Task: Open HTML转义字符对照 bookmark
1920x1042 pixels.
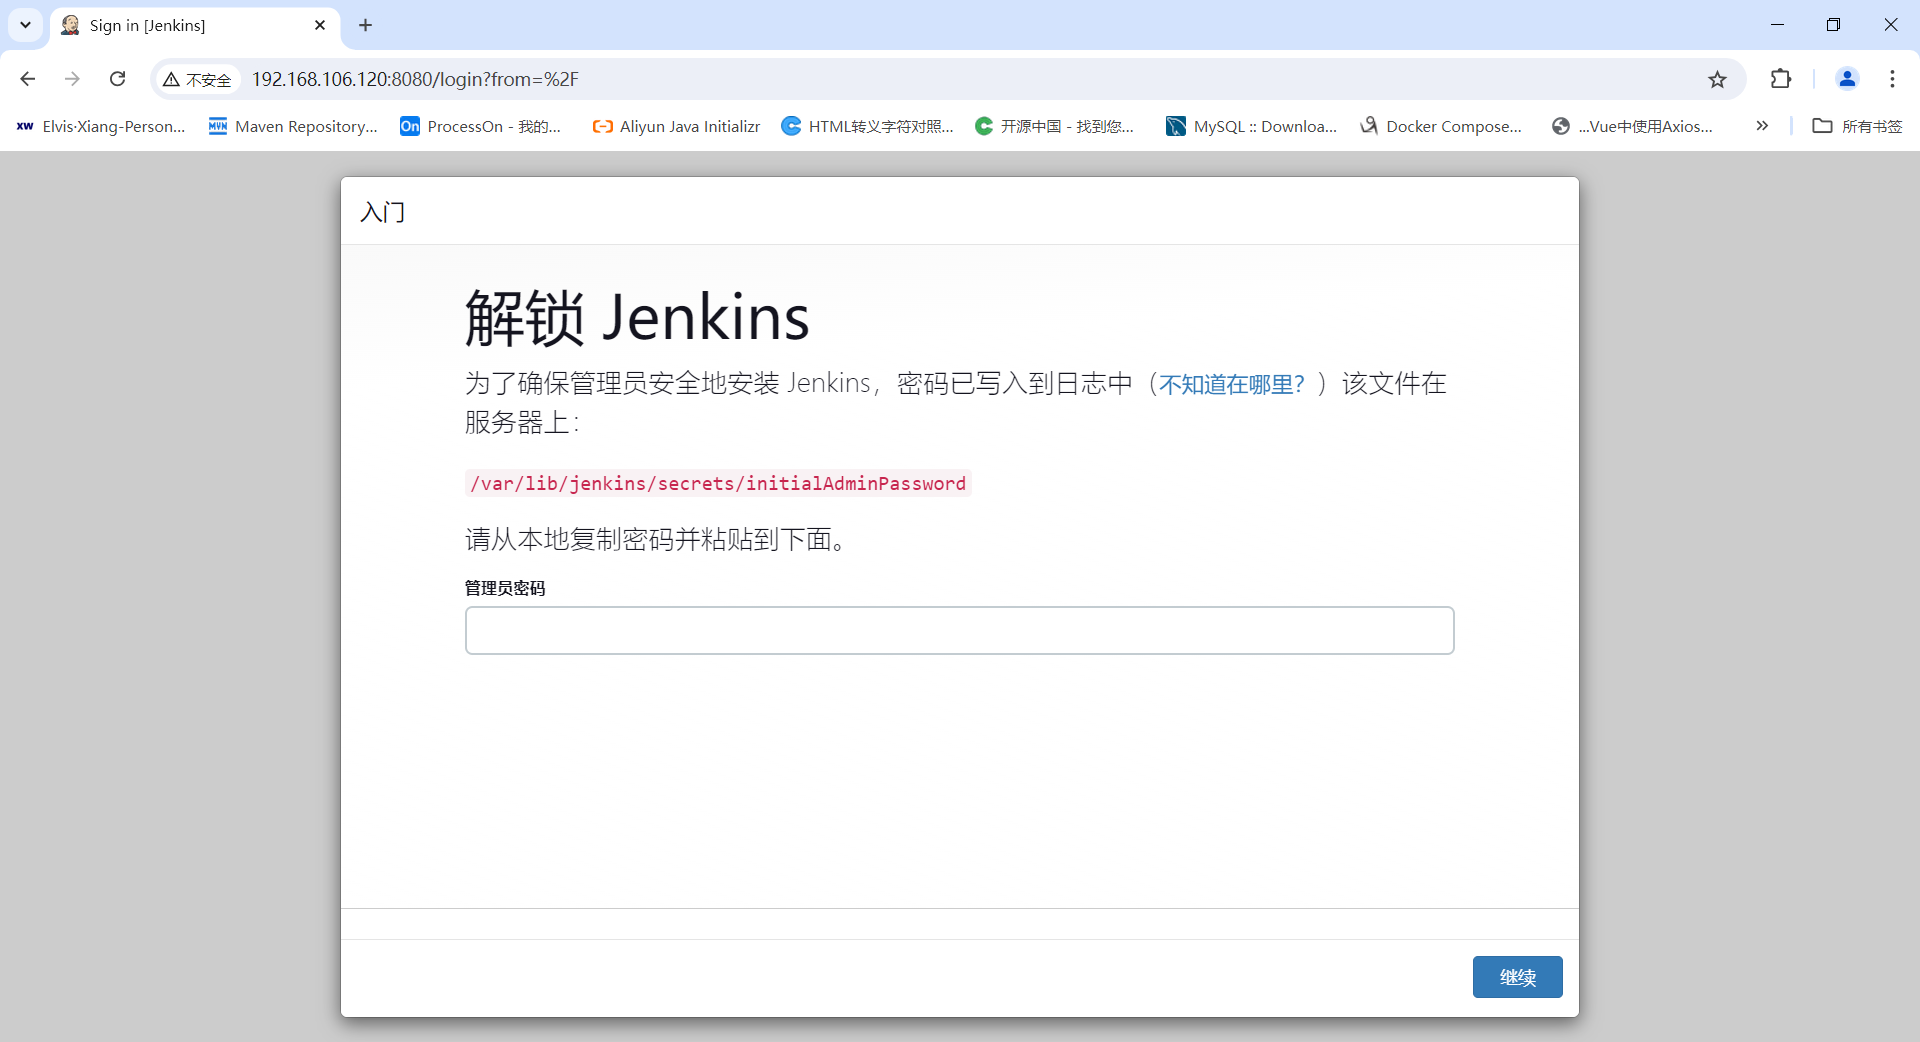Action: [868, 126]
